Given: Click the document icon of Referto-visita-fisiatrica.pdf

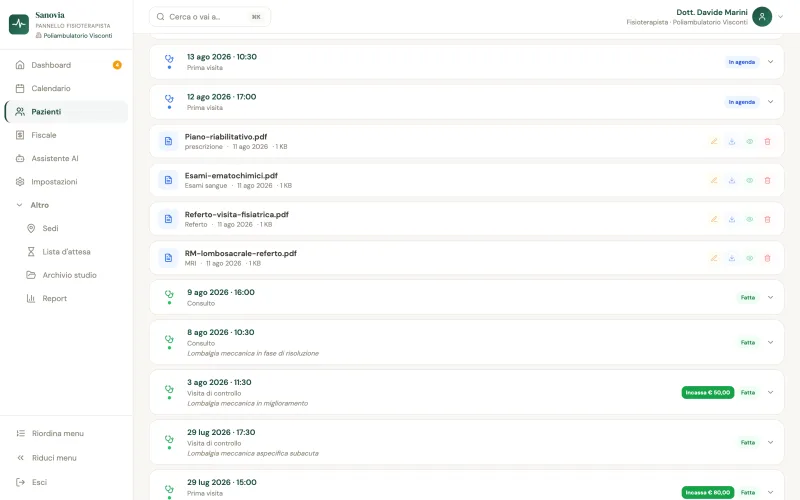Looking at the screenshot, I should pyautogui.click(x=168, y=219).
